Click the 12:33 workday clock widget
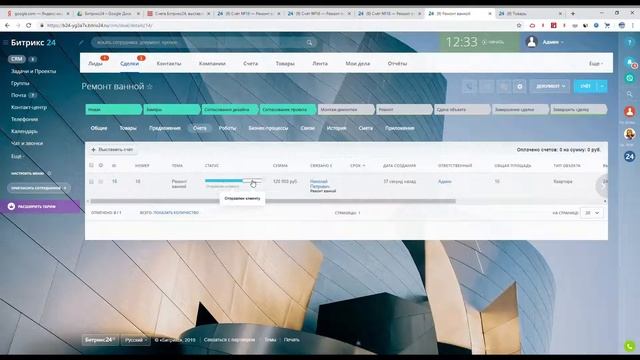Screen dimensions: 640x360 (x=479, y=42)
